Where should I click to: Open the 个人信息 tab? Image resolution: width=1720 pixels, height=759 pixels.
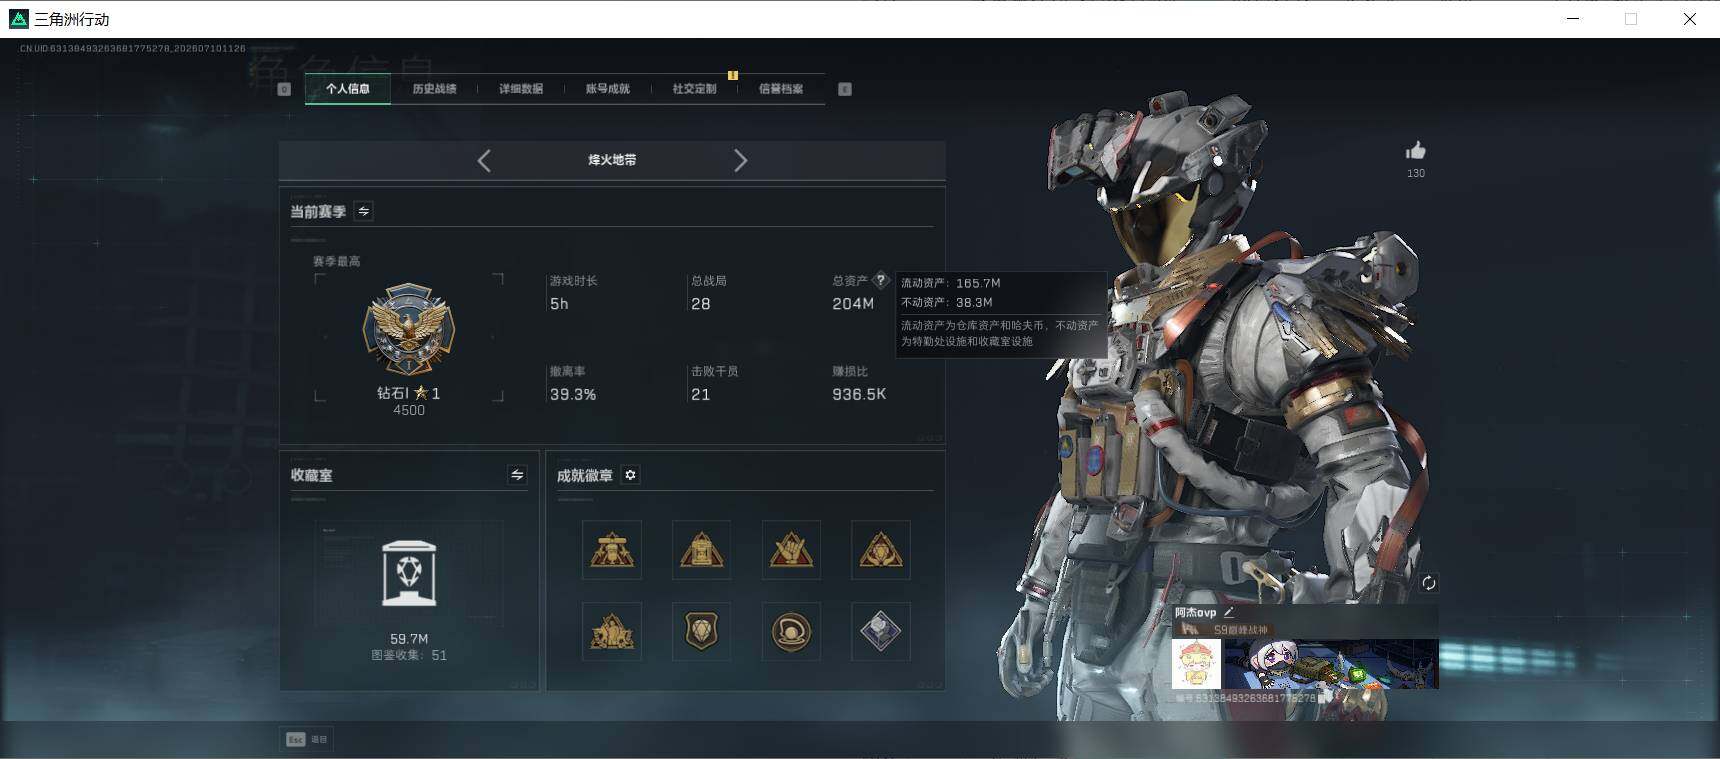pos(348,89)
